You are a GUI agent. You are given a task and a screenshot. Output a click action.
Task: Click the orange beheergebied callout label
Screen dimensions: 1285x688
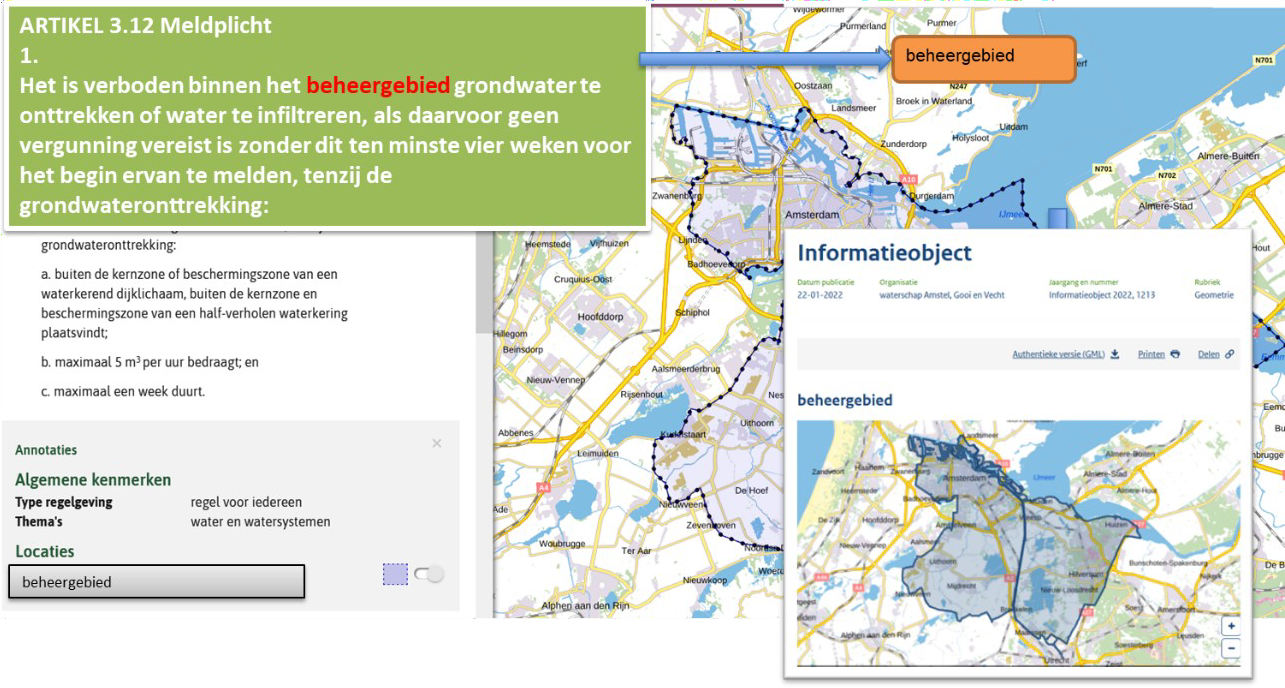[983, 59]
